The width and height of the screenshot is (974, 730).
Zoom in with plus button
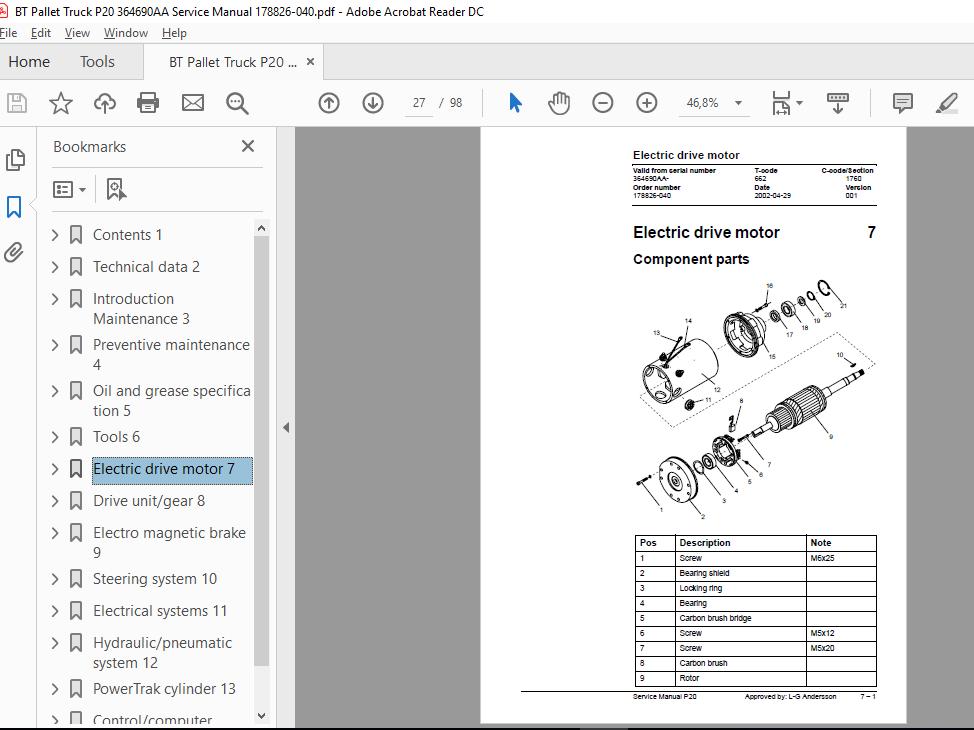click(647, 103)
